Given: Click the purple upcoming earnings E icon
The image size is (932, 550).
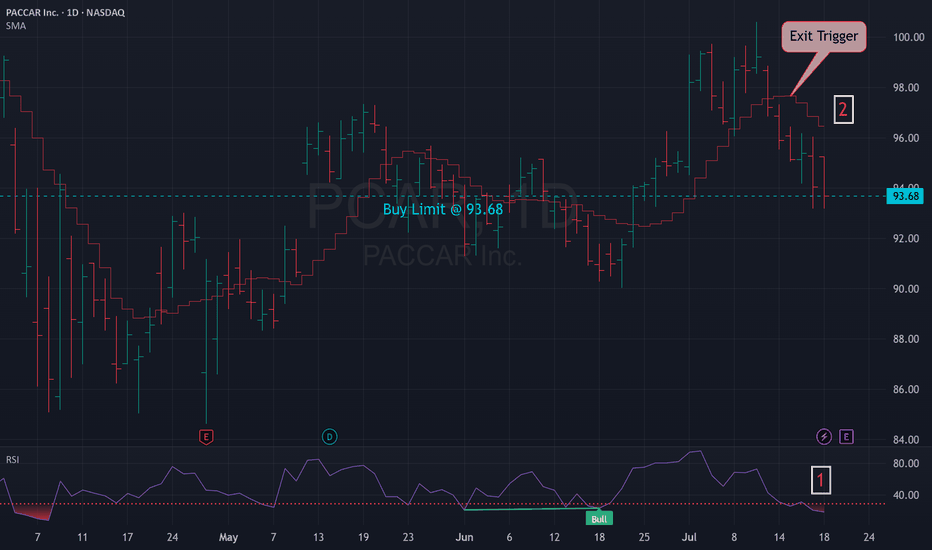Looking at the screenshot, I should click(x=846, y=437).
